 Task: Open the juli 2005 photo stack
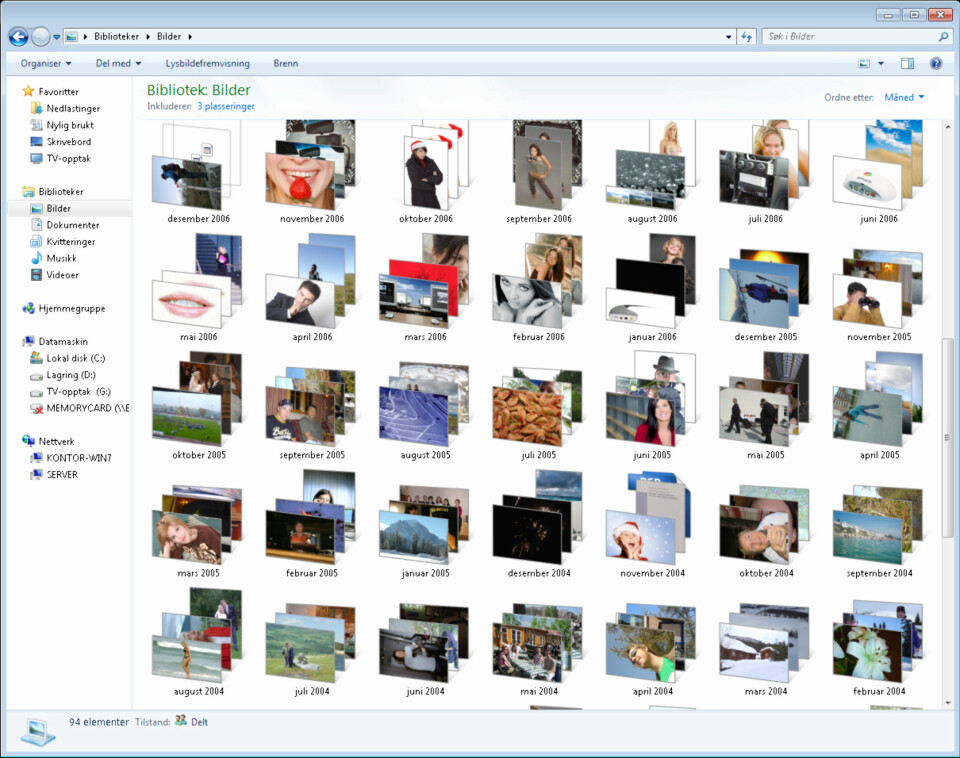point(538,410)
